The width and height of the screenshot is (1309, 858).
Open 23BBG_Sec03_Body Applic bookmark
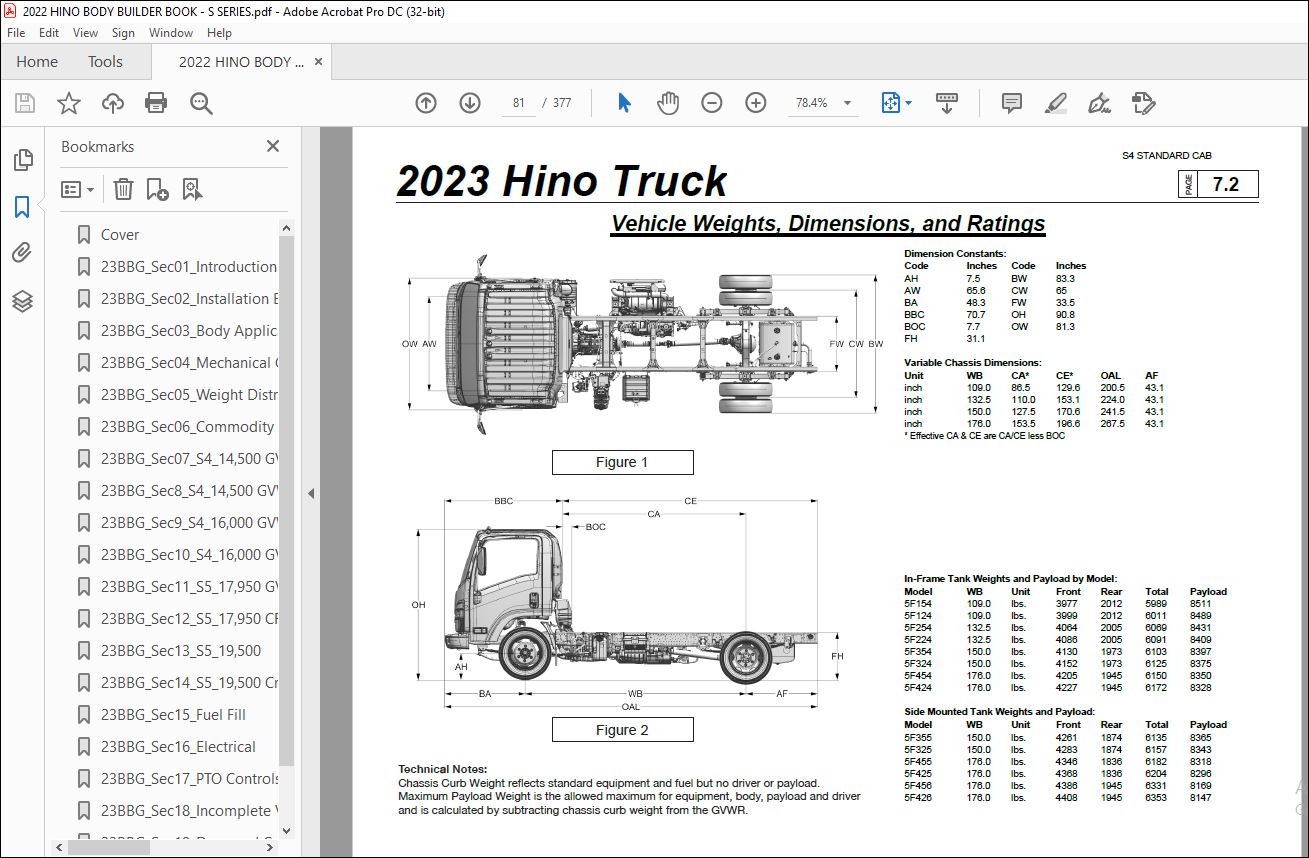189,331
